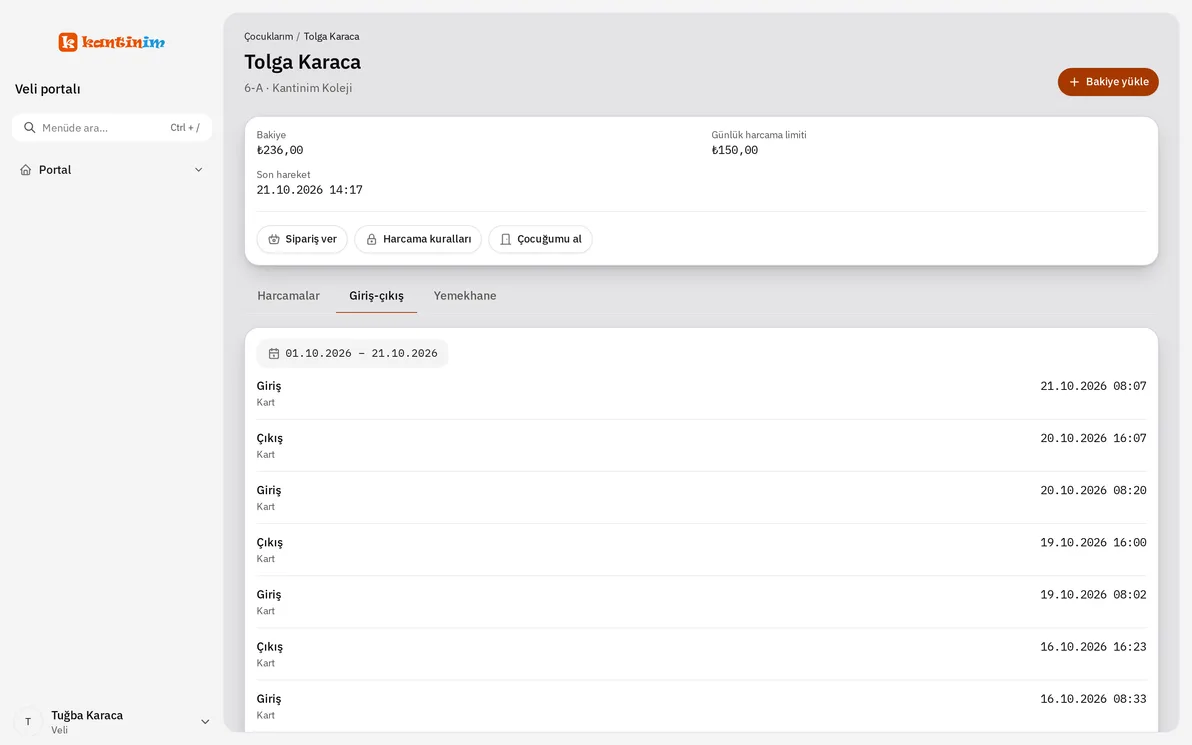Open the Tuğba Karaca account dropdown
The image size is (1192, 745).
point(112,722)
